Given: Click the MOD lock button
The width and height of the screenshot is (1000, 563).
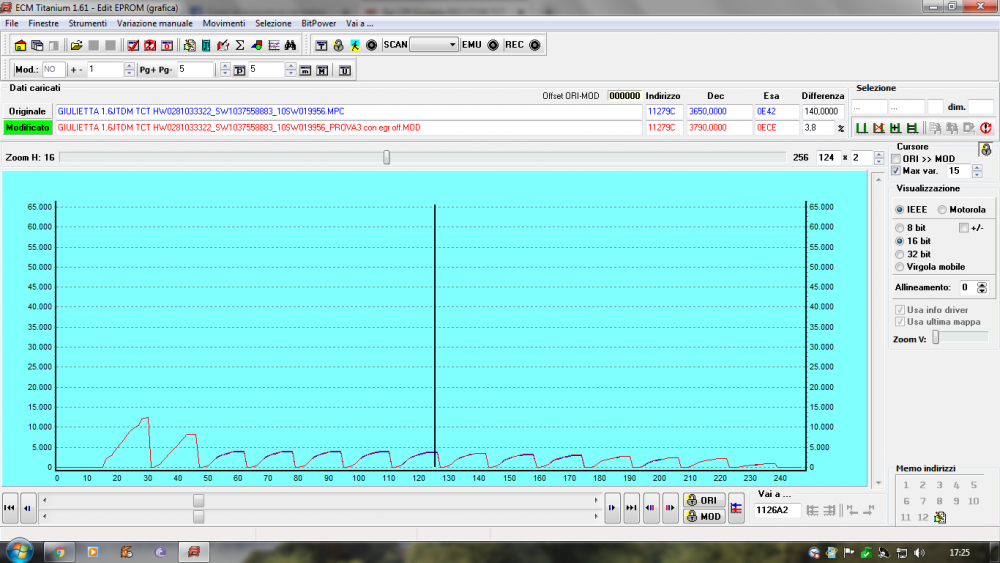Looking at the screenshot, I should 704,516.
